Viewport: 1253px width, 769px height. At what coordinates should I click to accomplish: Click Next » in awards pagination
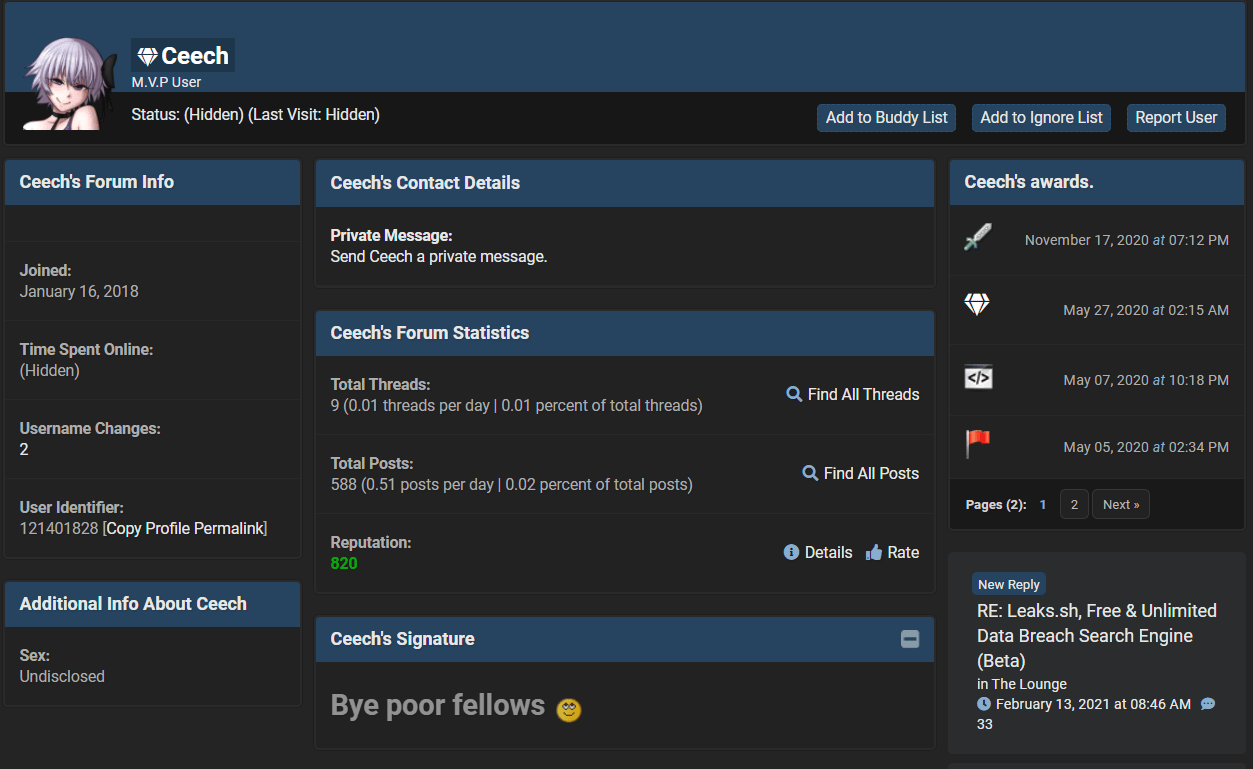point(1121,504)
